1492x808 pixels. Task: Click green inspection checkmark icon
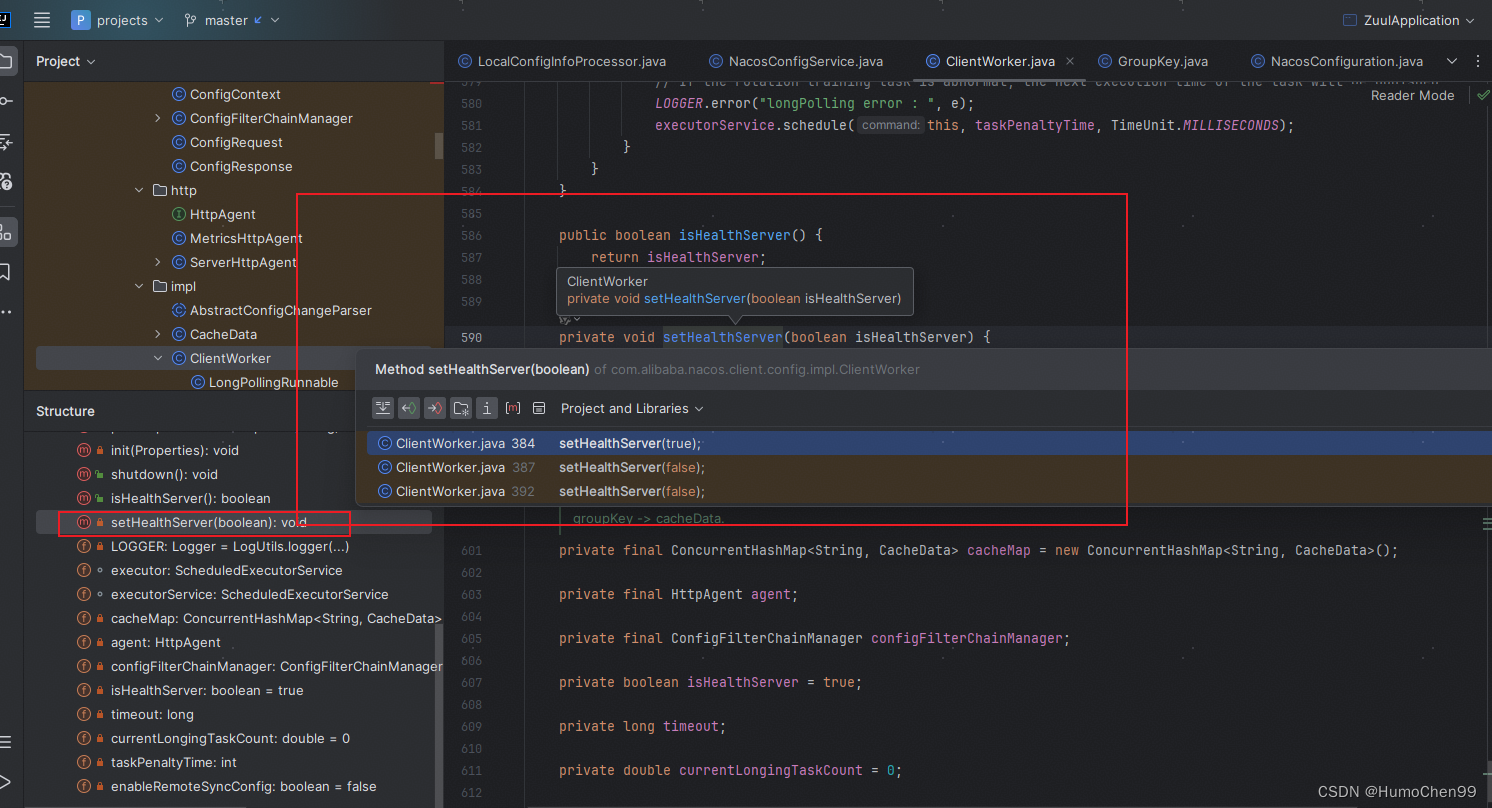click(x=1482, y=95)
